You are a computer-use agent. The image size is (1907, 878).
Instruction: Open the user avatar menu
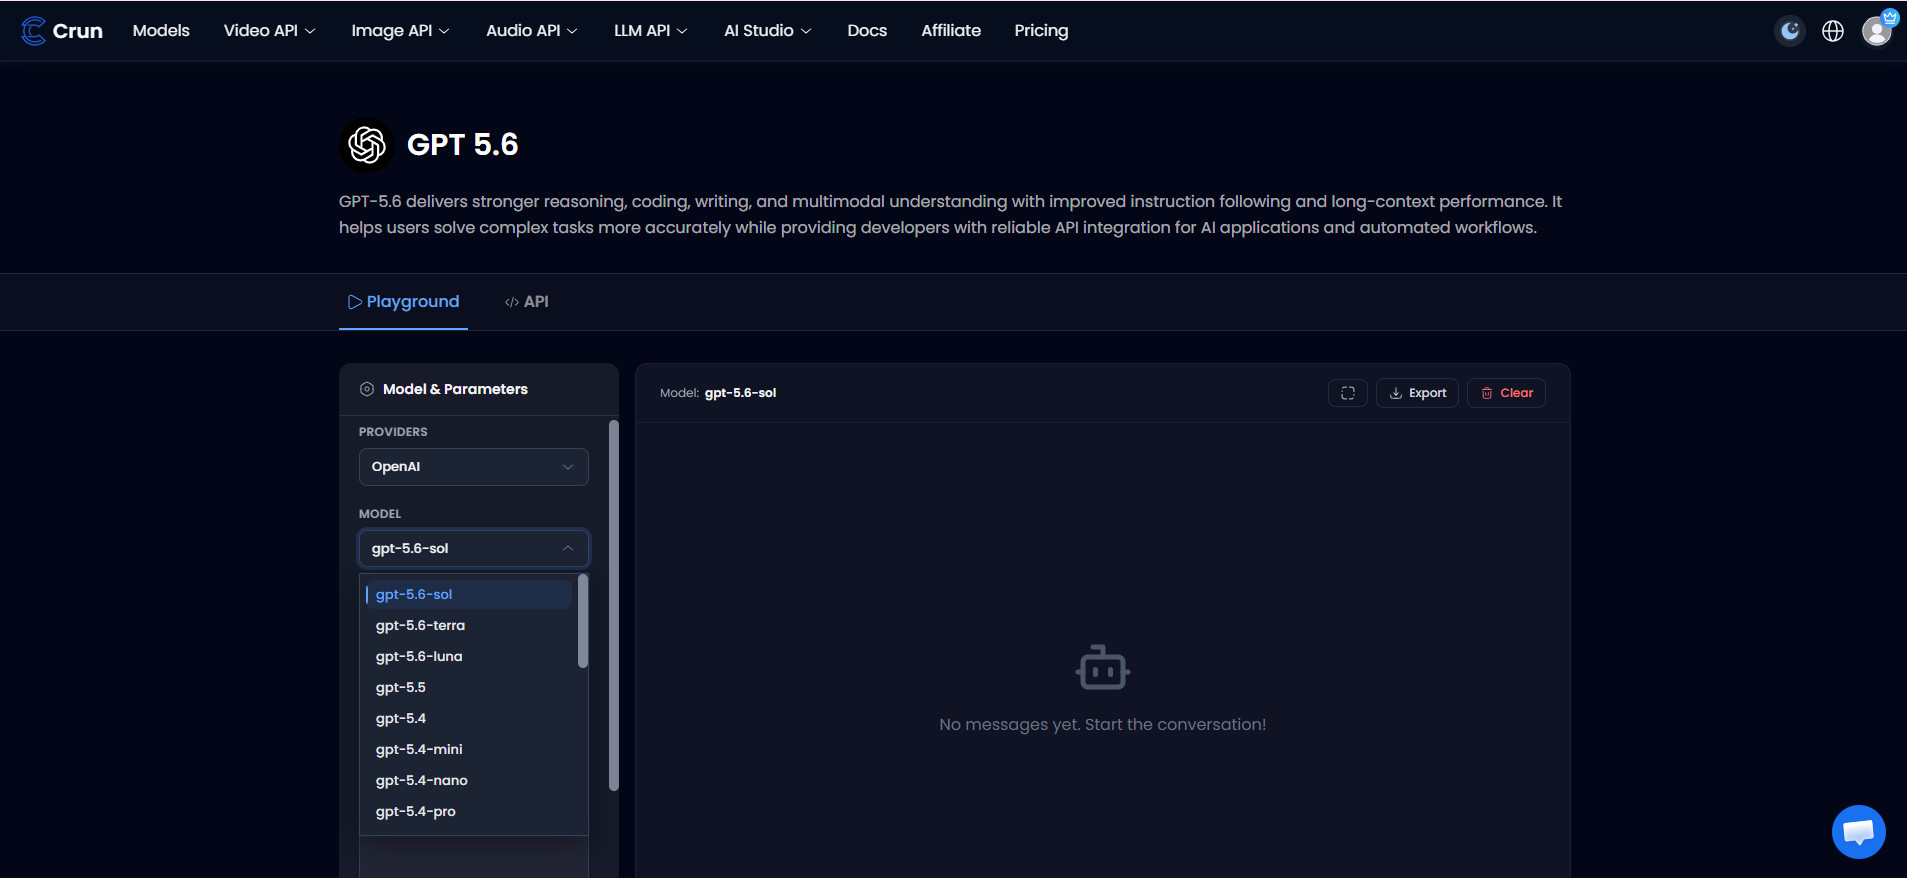click(1877, 31)
